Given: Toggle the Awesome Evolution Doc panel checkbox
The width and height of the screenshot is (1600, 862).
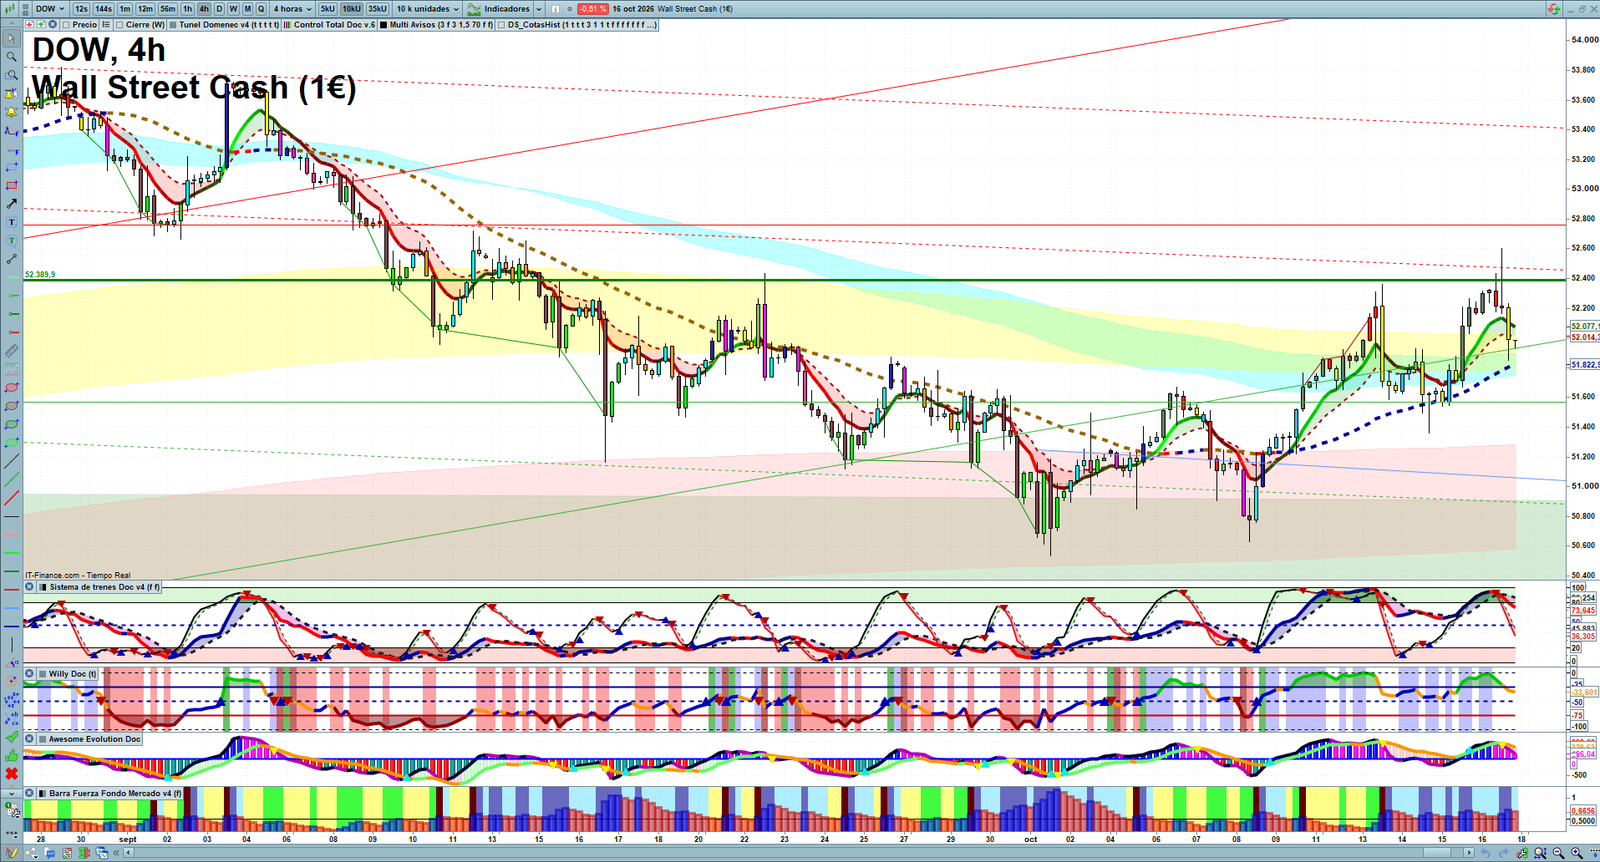Looking at the screenshot, I should [43, 739].
